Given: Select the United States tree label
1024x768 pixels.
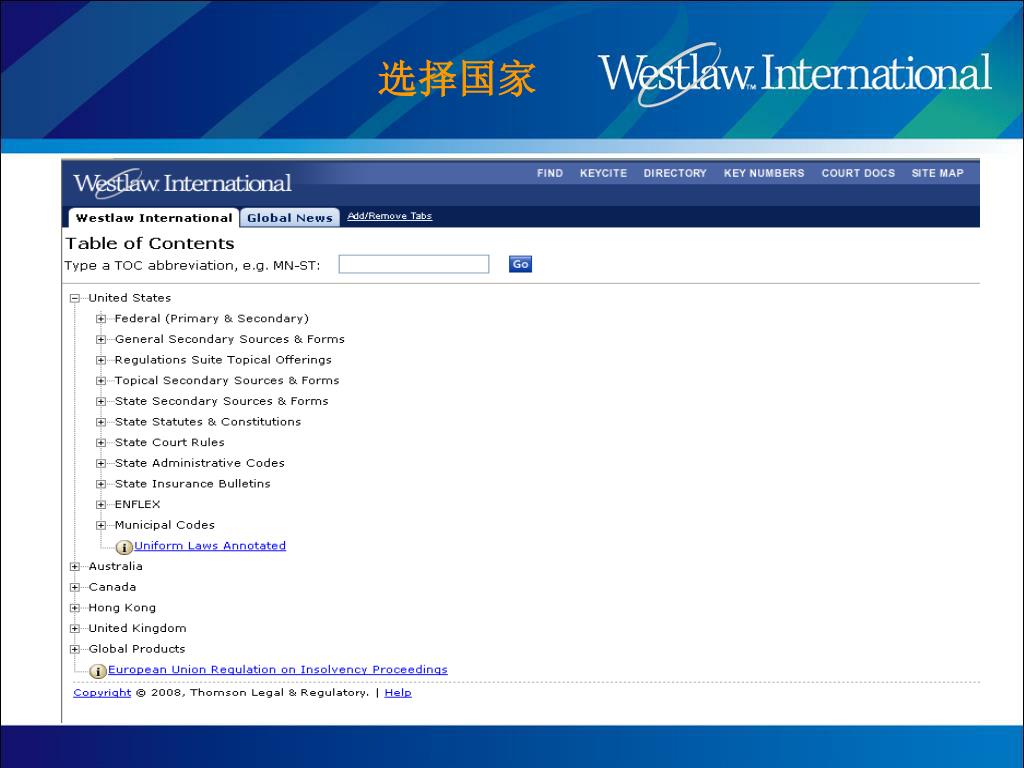Looking at the screenshot, I should (x=130, y=298).
